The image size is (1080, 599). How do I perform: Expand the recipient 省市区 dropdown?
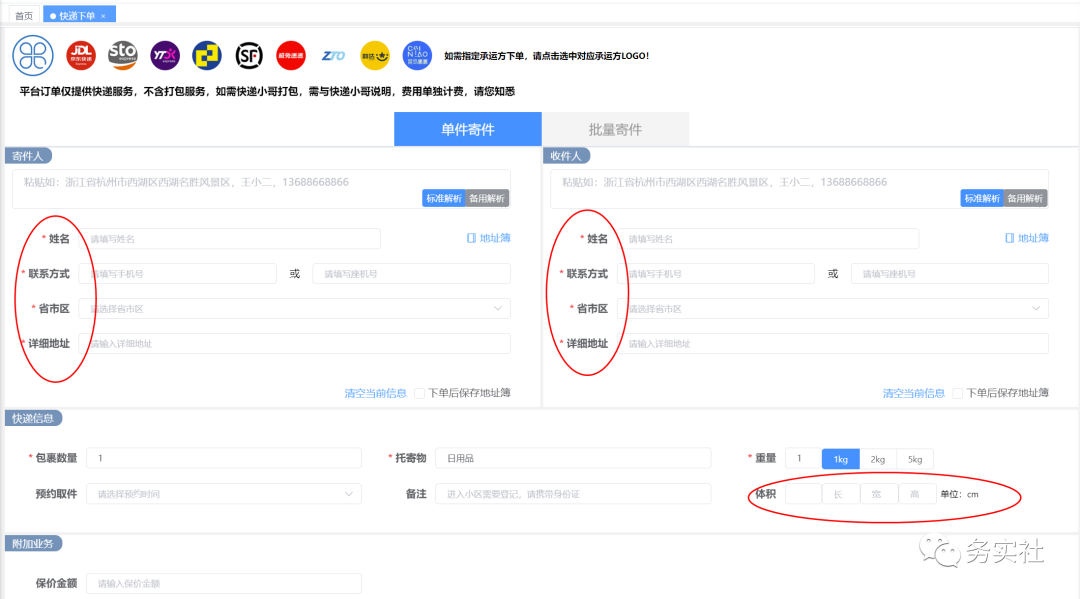click(833, 309)
